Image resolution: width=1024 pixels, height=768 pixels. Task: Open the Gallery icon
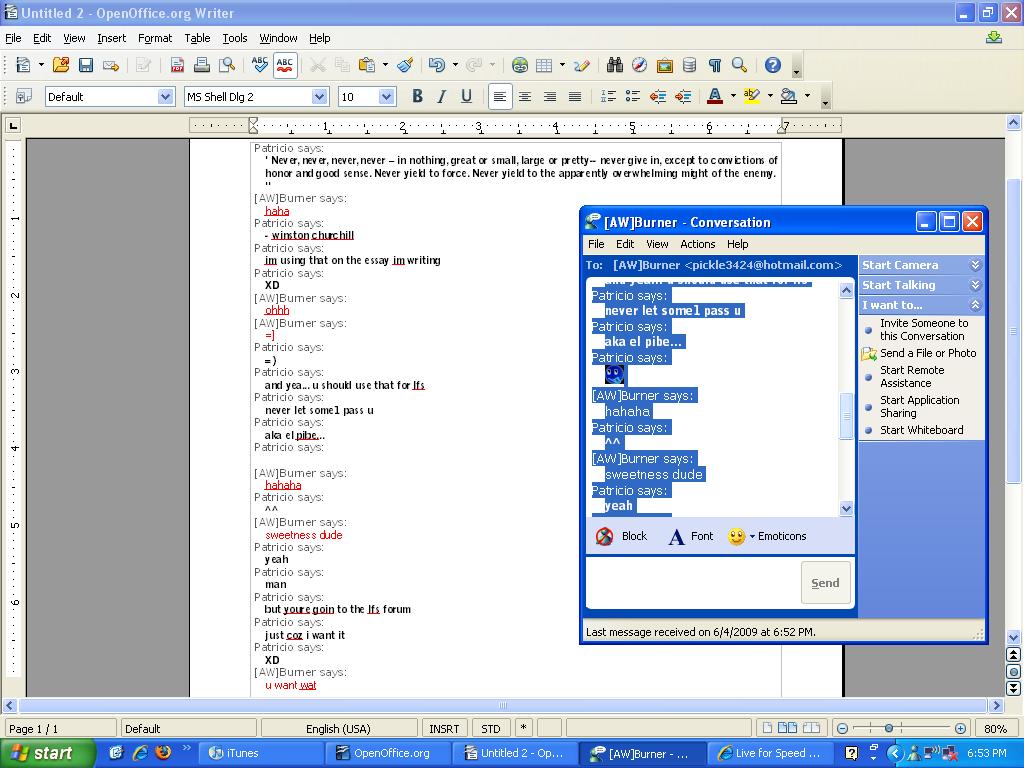665,65
